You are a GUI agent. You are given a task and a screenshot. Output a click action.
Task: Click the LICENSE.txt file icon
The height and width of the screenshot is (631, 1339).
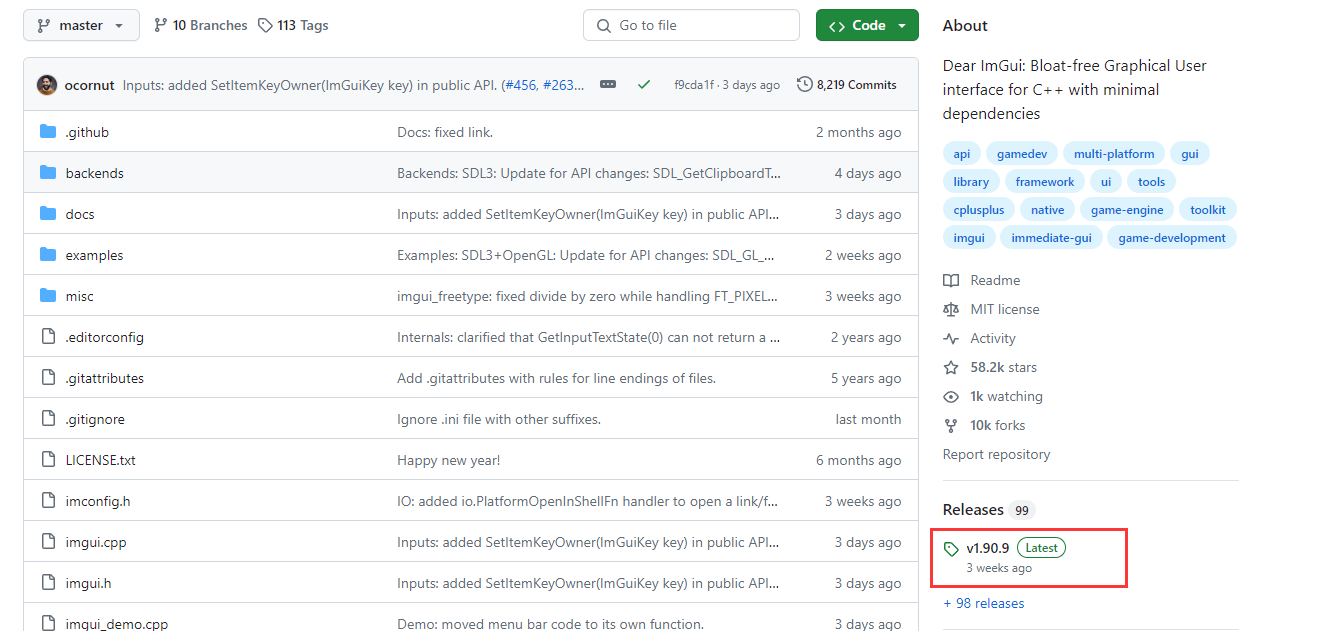coord(48,460)
